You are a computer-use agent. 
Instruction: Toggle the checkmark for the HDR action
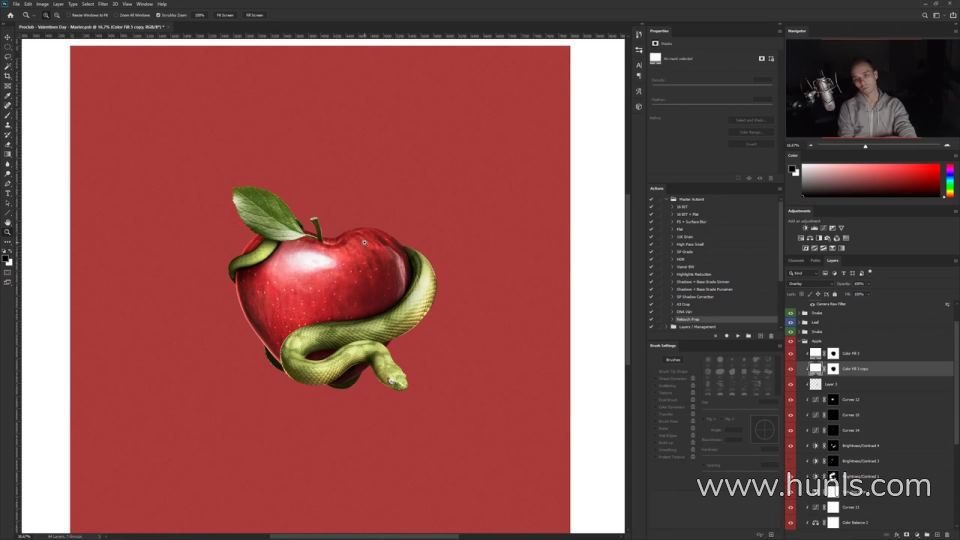tap(651, 260)
